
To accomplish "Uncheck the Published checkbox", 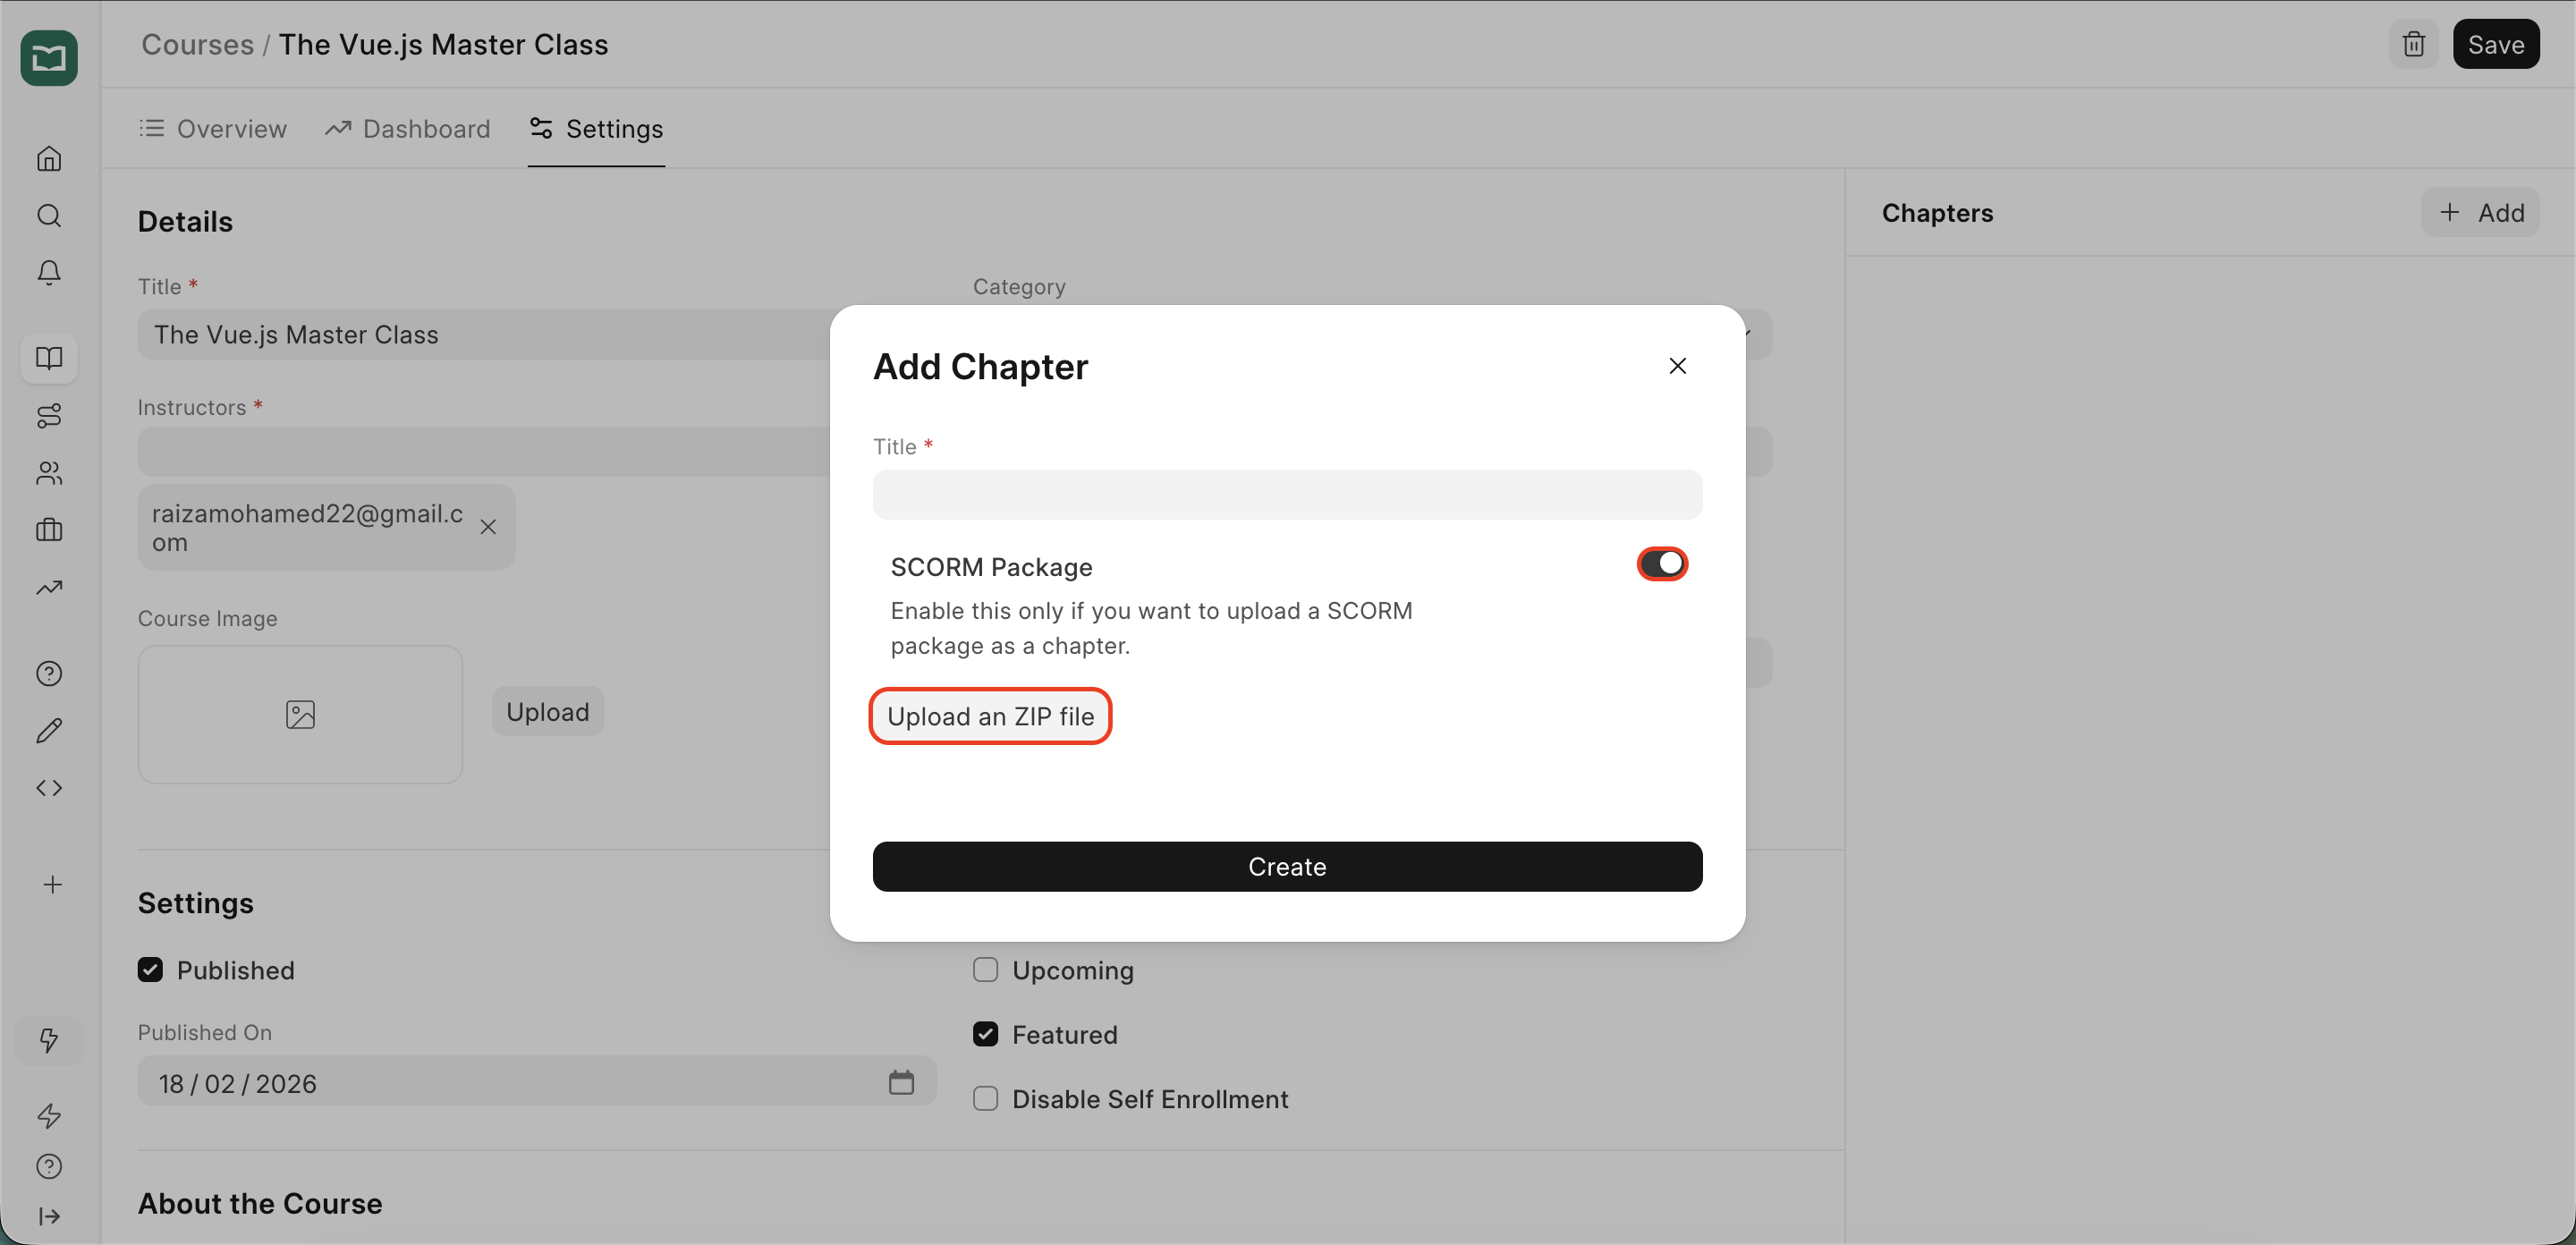I will [x=151, y=970].
